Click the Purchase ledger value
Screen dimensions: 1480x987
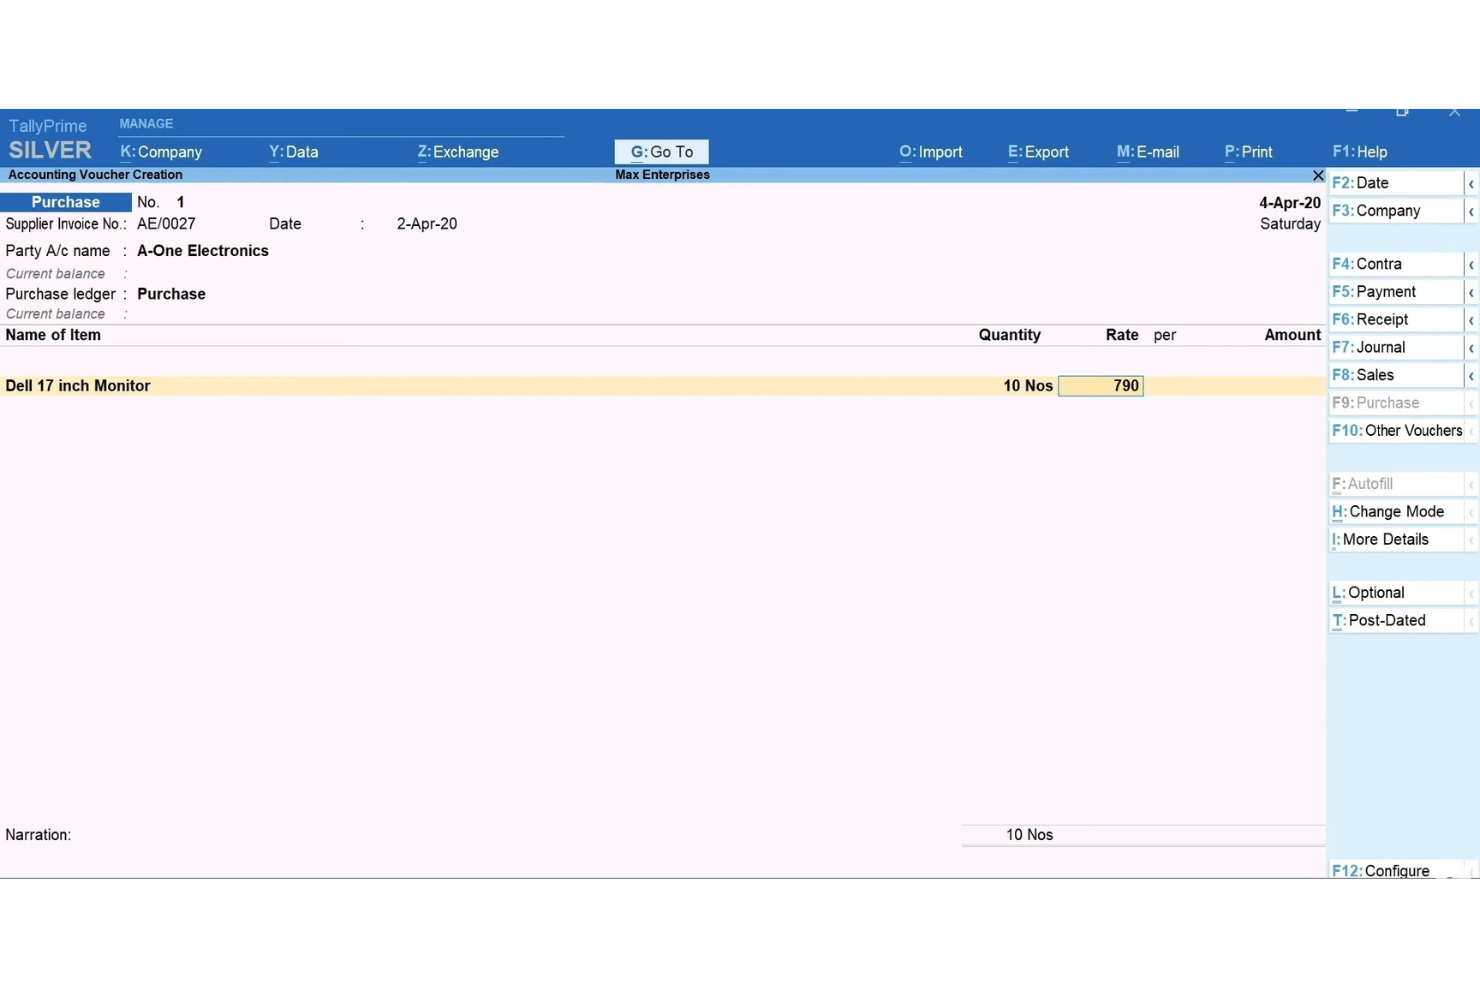point(171,294)
